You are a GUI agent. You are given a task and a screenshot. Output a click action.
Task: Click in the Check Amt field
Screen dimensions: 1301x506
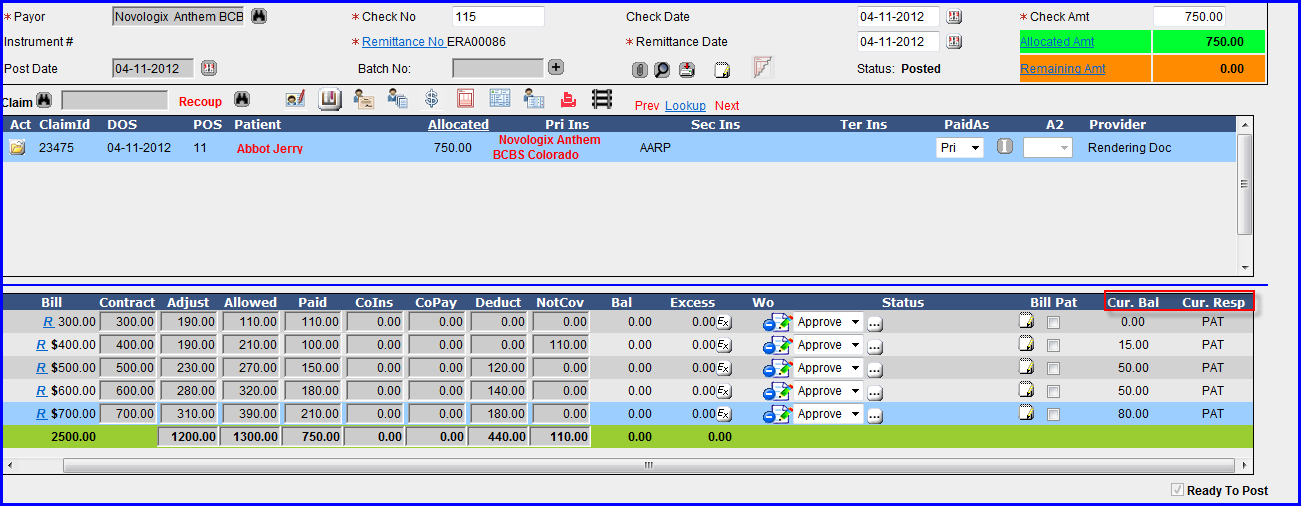click(1189, 17)
